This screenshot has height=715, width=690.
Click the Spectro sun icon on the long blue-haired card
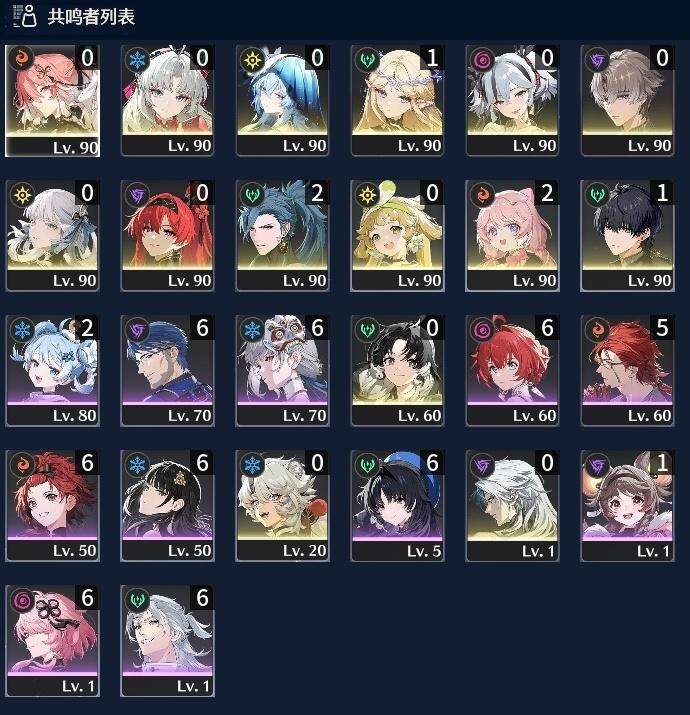[x=252, y=59]
